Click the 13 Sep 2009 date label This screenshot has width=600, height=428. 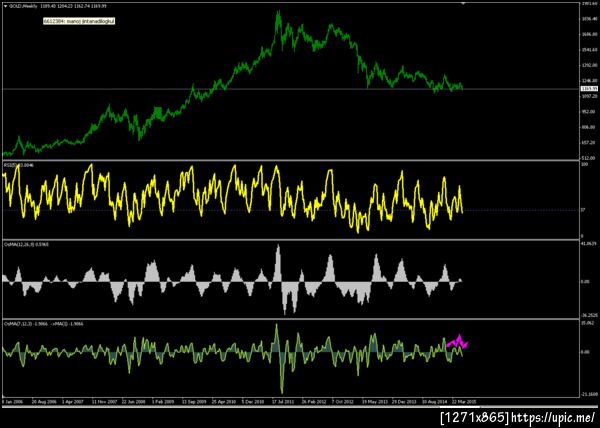[194, 402]
